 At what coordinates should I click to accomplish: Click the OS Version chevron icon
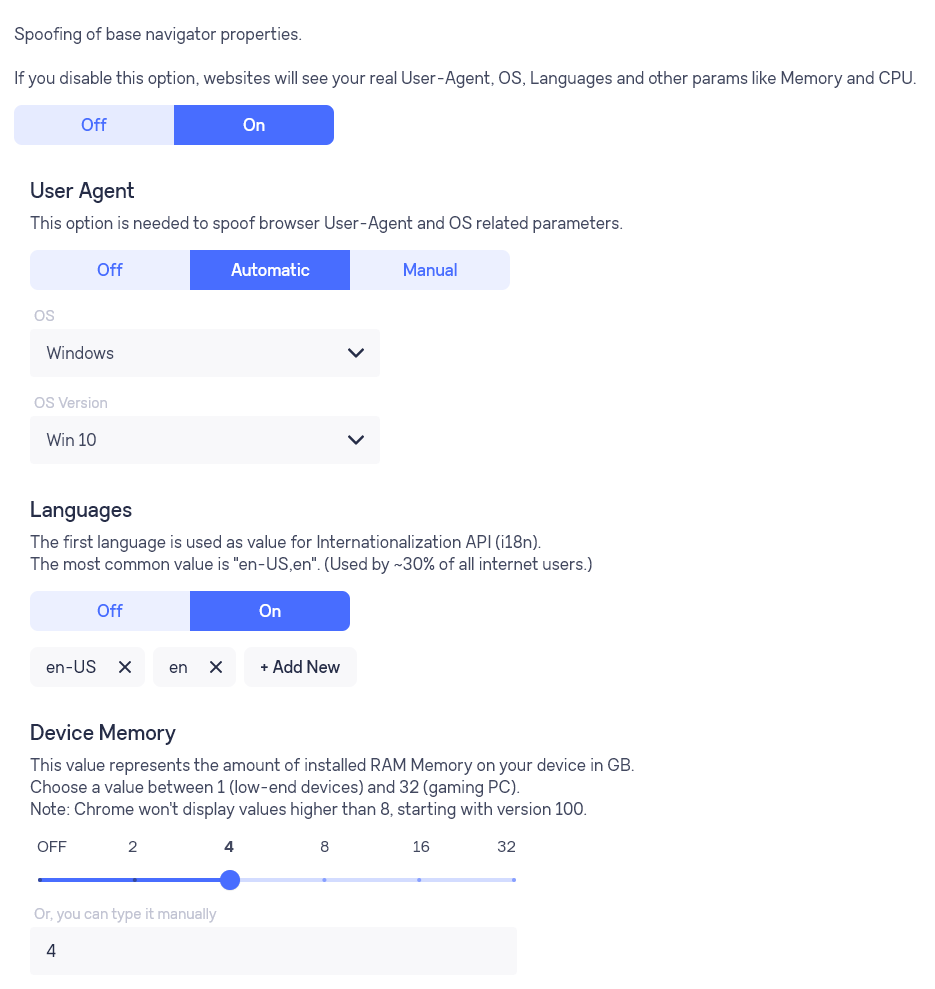[x=356, y=440]
